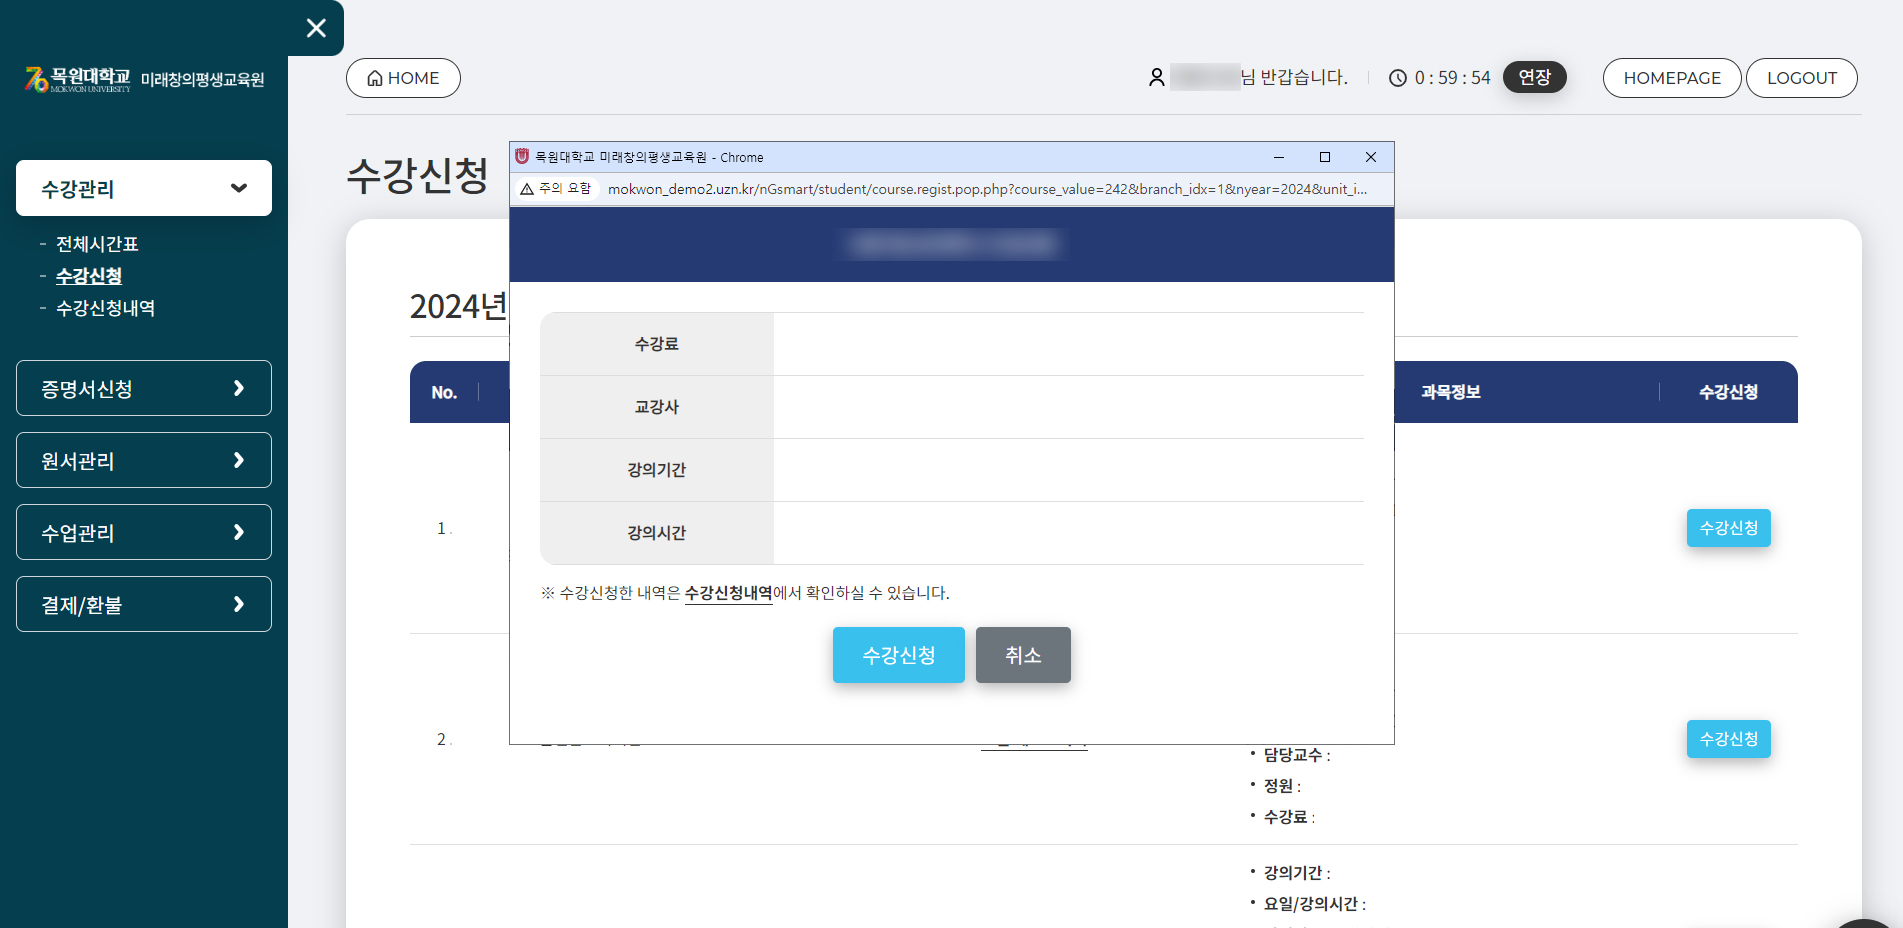Expand the 증명서신청 menu
Image resolution: width=1903 pixels, height=928 pixels.
(x=144, y=388)
